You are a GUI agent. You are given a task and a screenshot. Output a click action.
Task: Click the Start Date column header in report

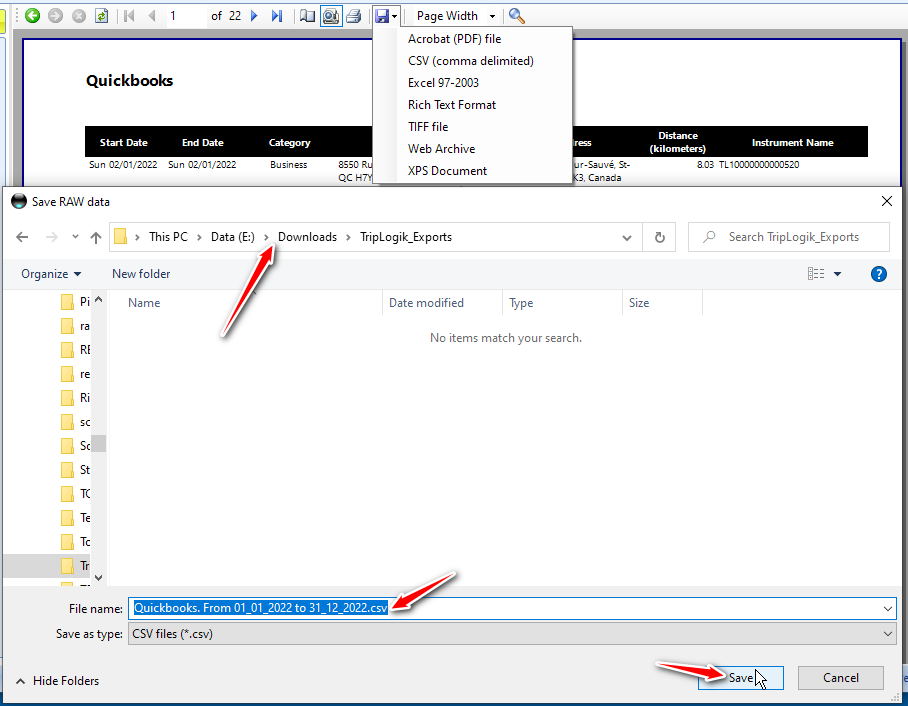123,142
